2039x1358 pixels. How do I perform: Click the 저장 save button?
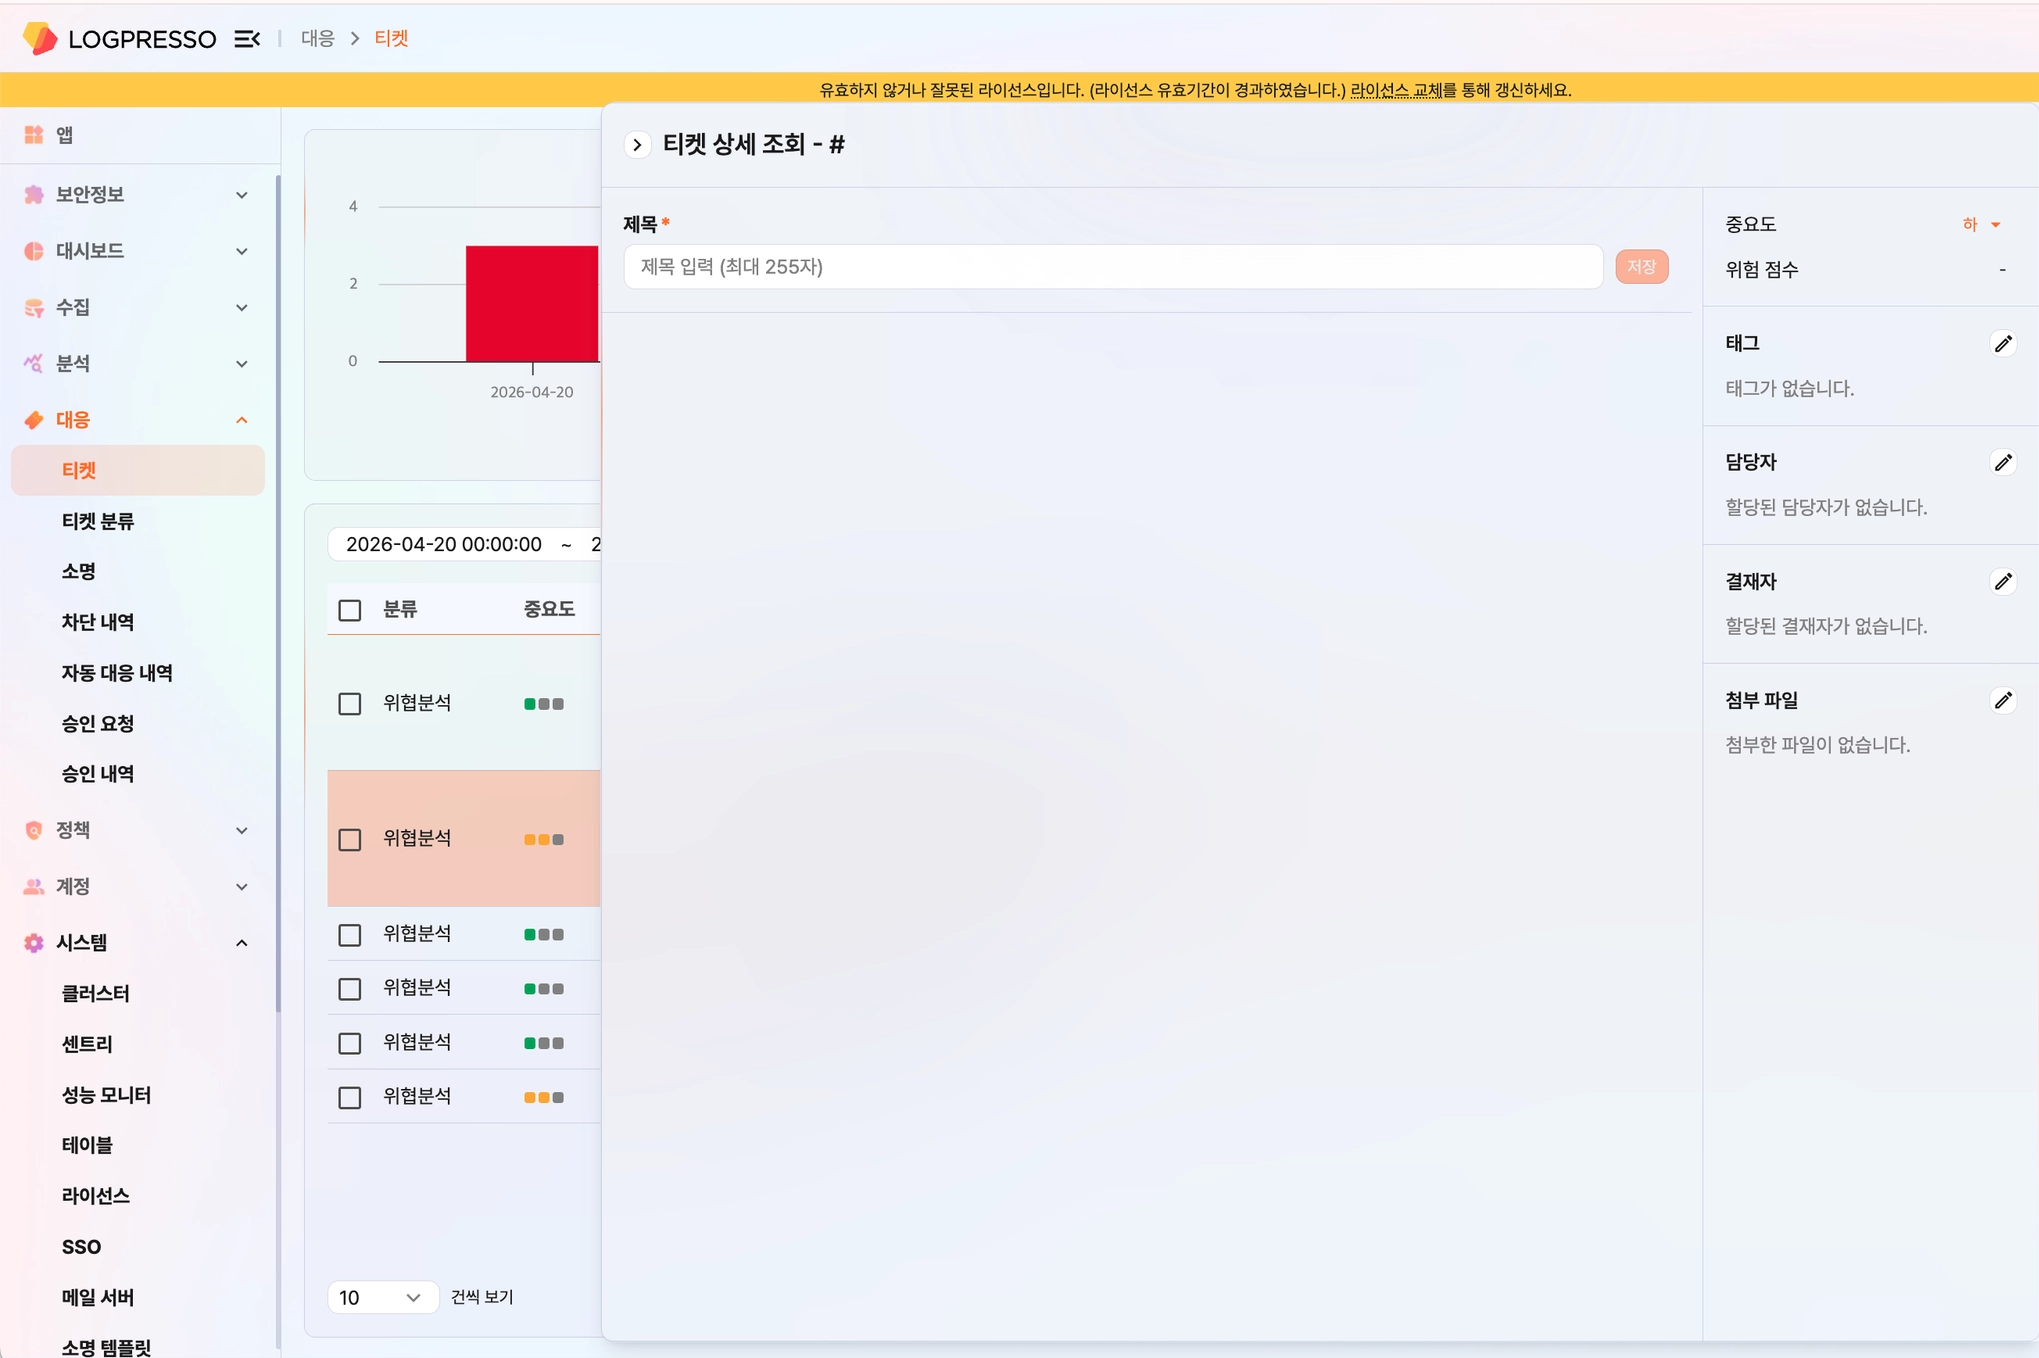pyautogui.click(x=1641, y=267)
